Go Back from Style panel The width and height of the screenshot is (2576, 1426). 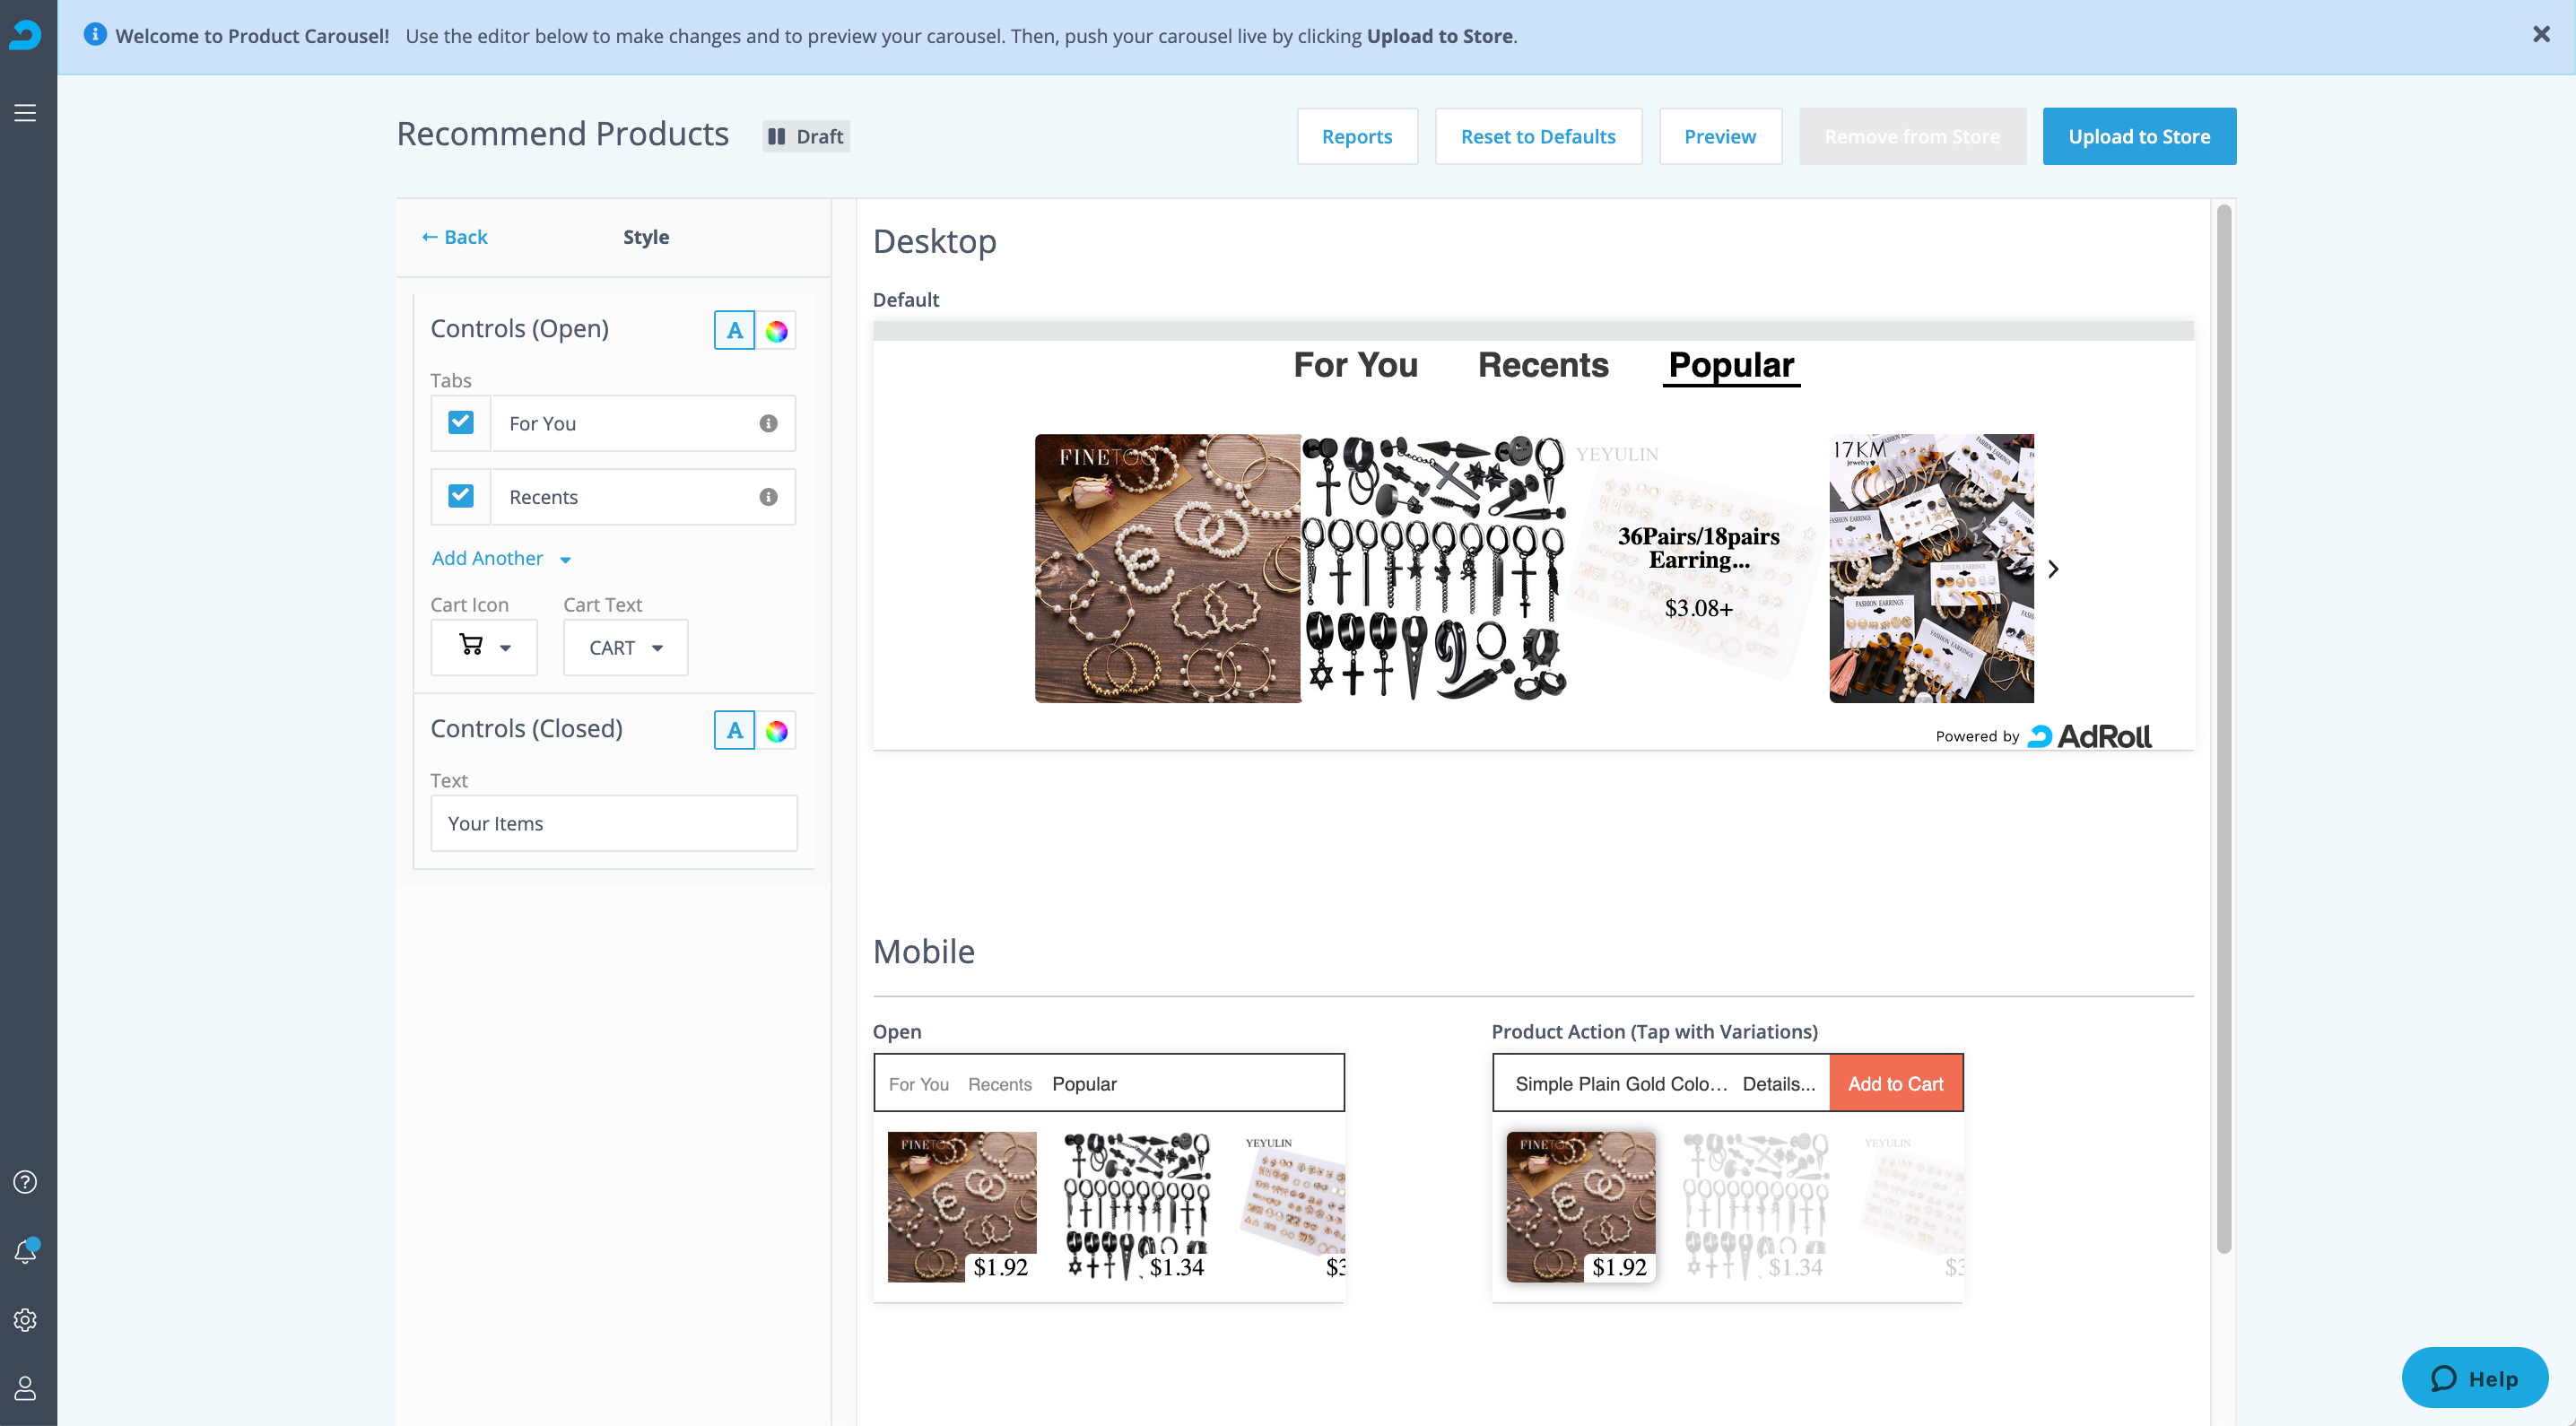pyautogui.click(x=454, y=237)
